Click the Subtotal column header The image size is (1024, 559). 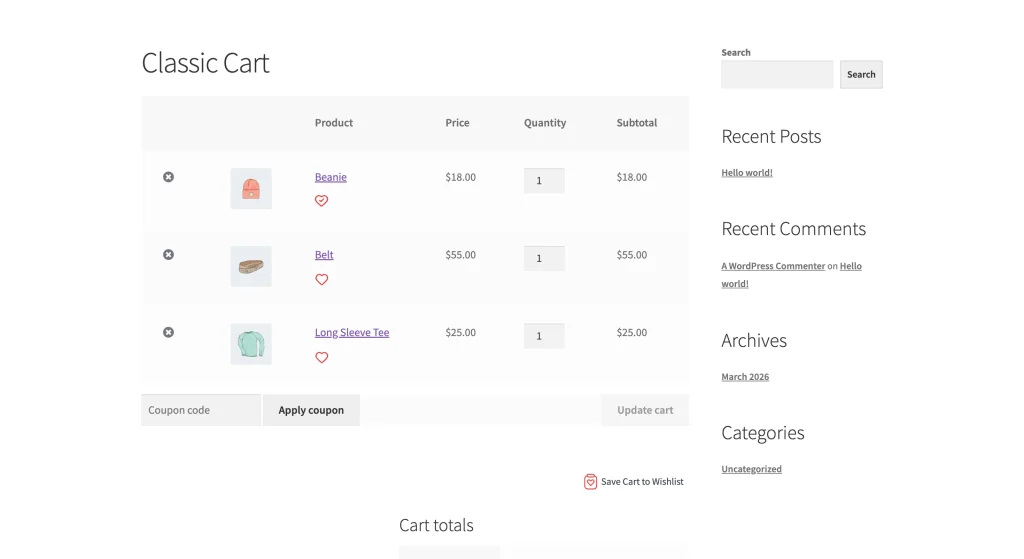pyautogui.click(x=637, y=123)
